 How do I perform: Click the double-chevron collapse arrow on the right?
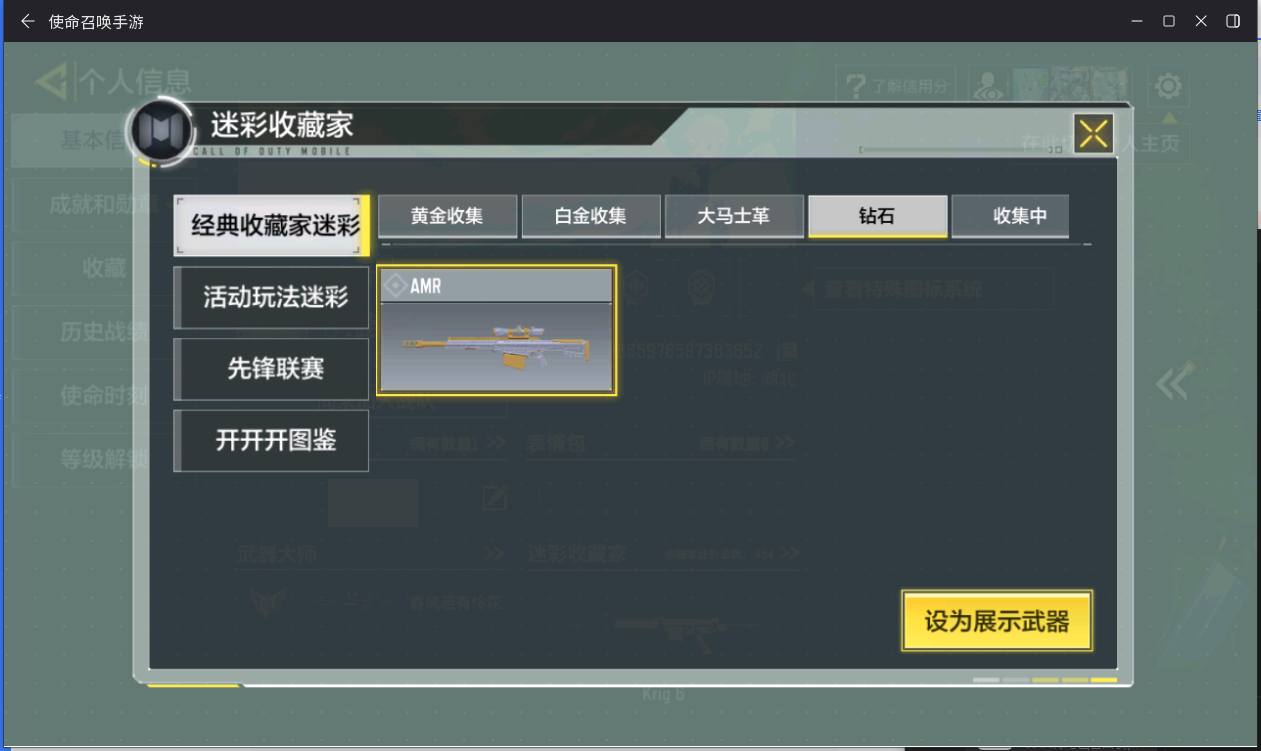(1174, 383)
